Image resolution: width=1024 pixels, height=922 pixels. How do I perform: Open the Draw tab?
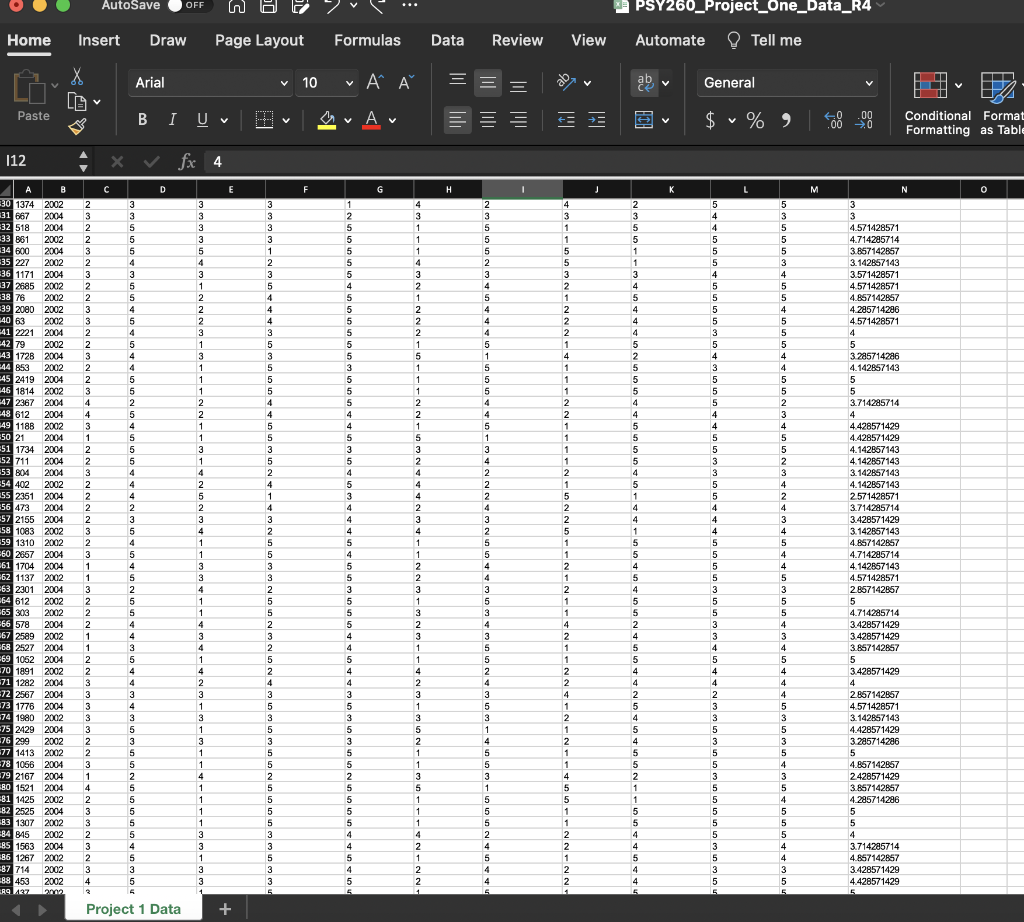[x=168, y=40]
